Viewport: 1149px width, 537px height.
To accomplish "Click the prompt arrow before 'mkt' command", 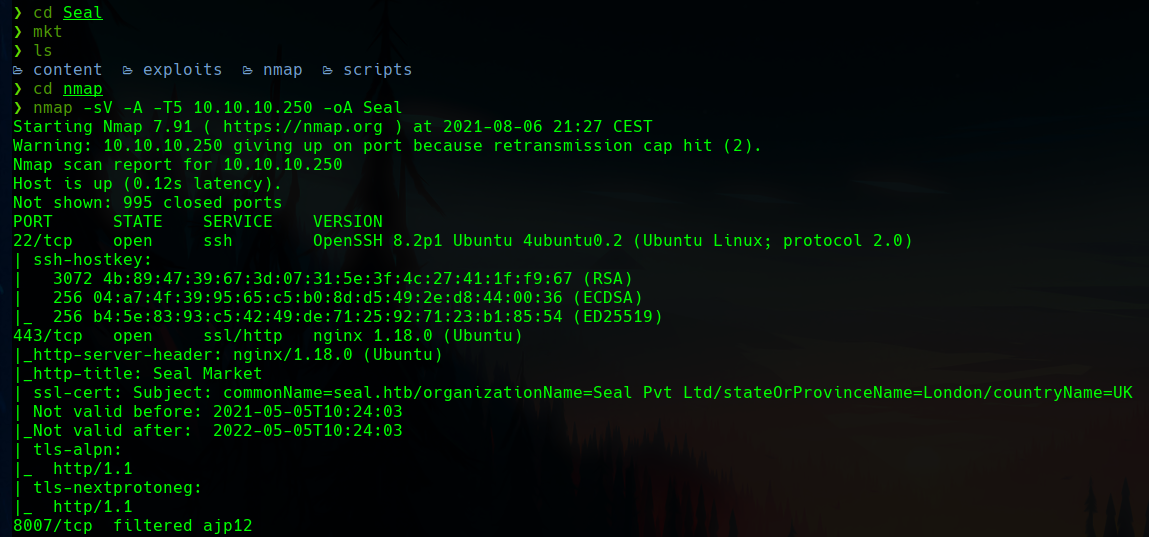I will tap(18, 32).
